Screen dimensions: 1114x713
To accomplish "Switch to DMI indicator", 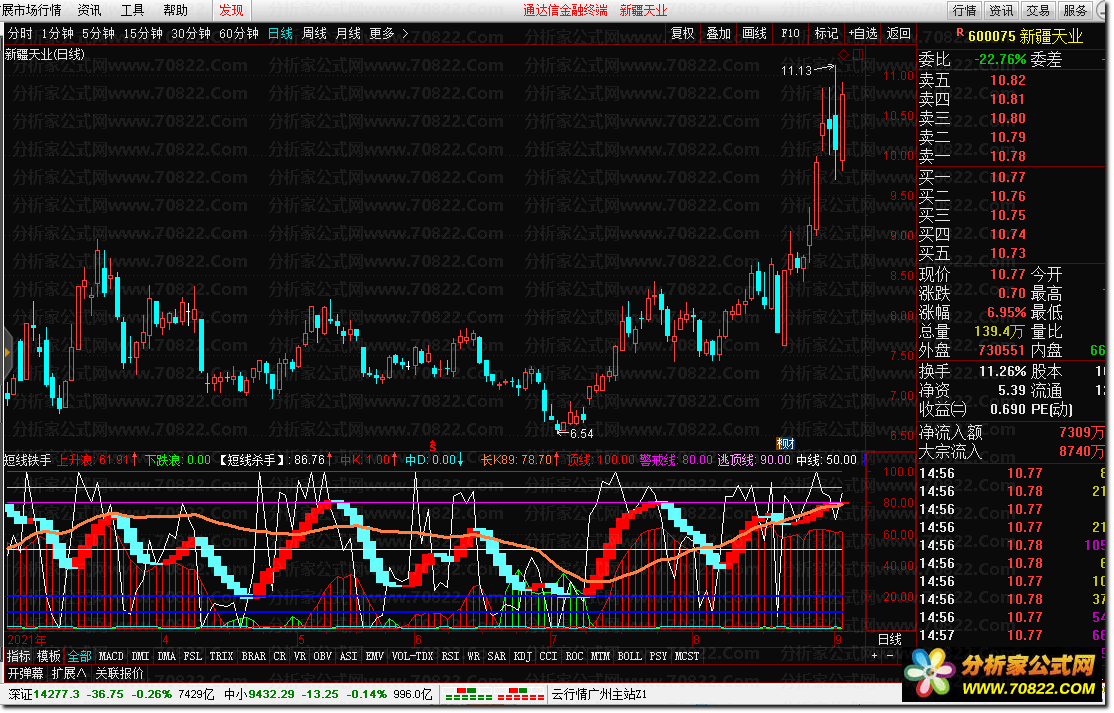I will (141, 656).
